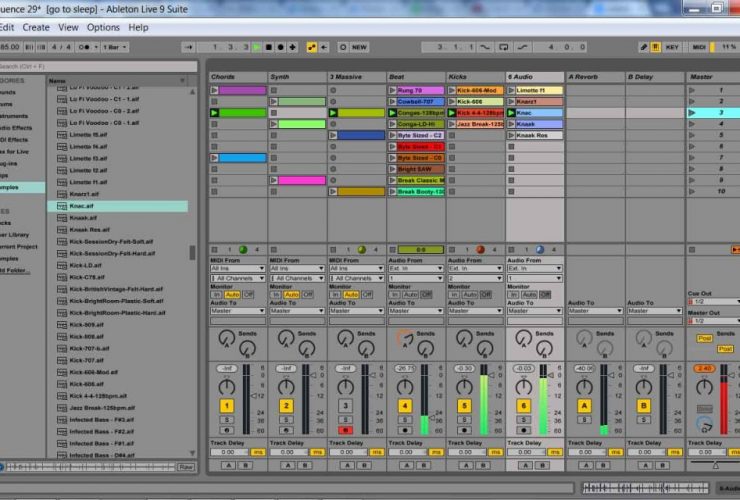Open the Master Out 1/2 dropdown
This screenshot has width=740, height=500.
714,321
